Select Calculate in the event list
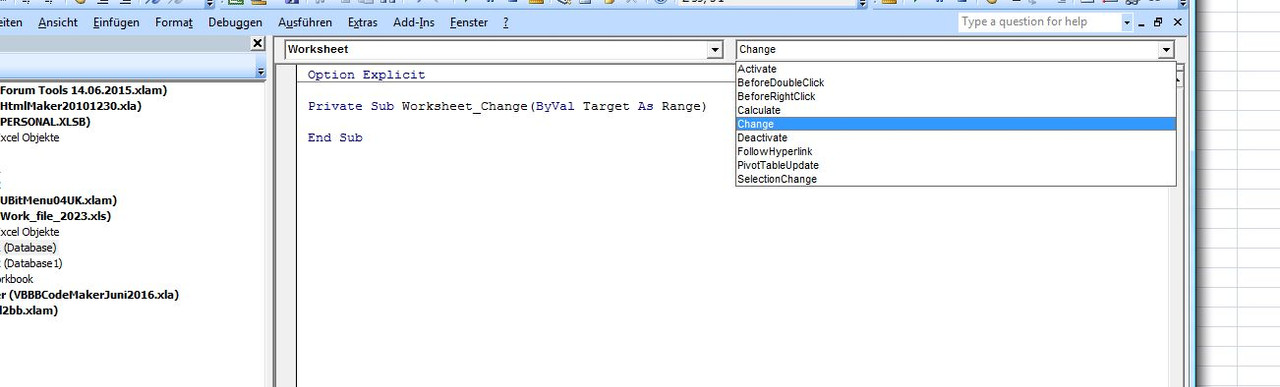The height and width of the screenshot is (387, 1280). [955, 110]
